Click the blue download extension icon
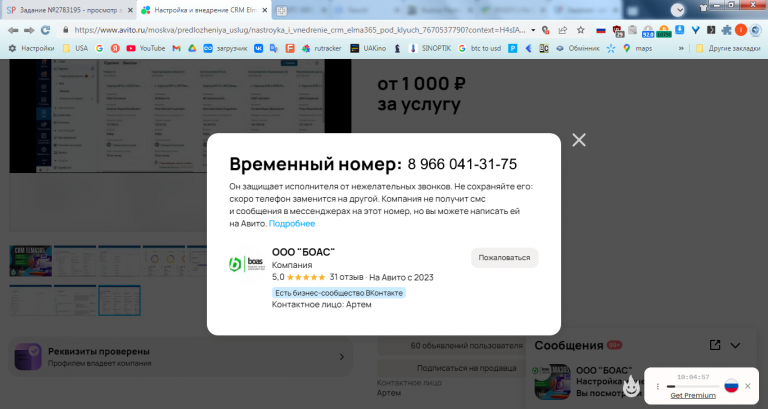This screenshot has height=409, width=768. (x=679, y=30)
